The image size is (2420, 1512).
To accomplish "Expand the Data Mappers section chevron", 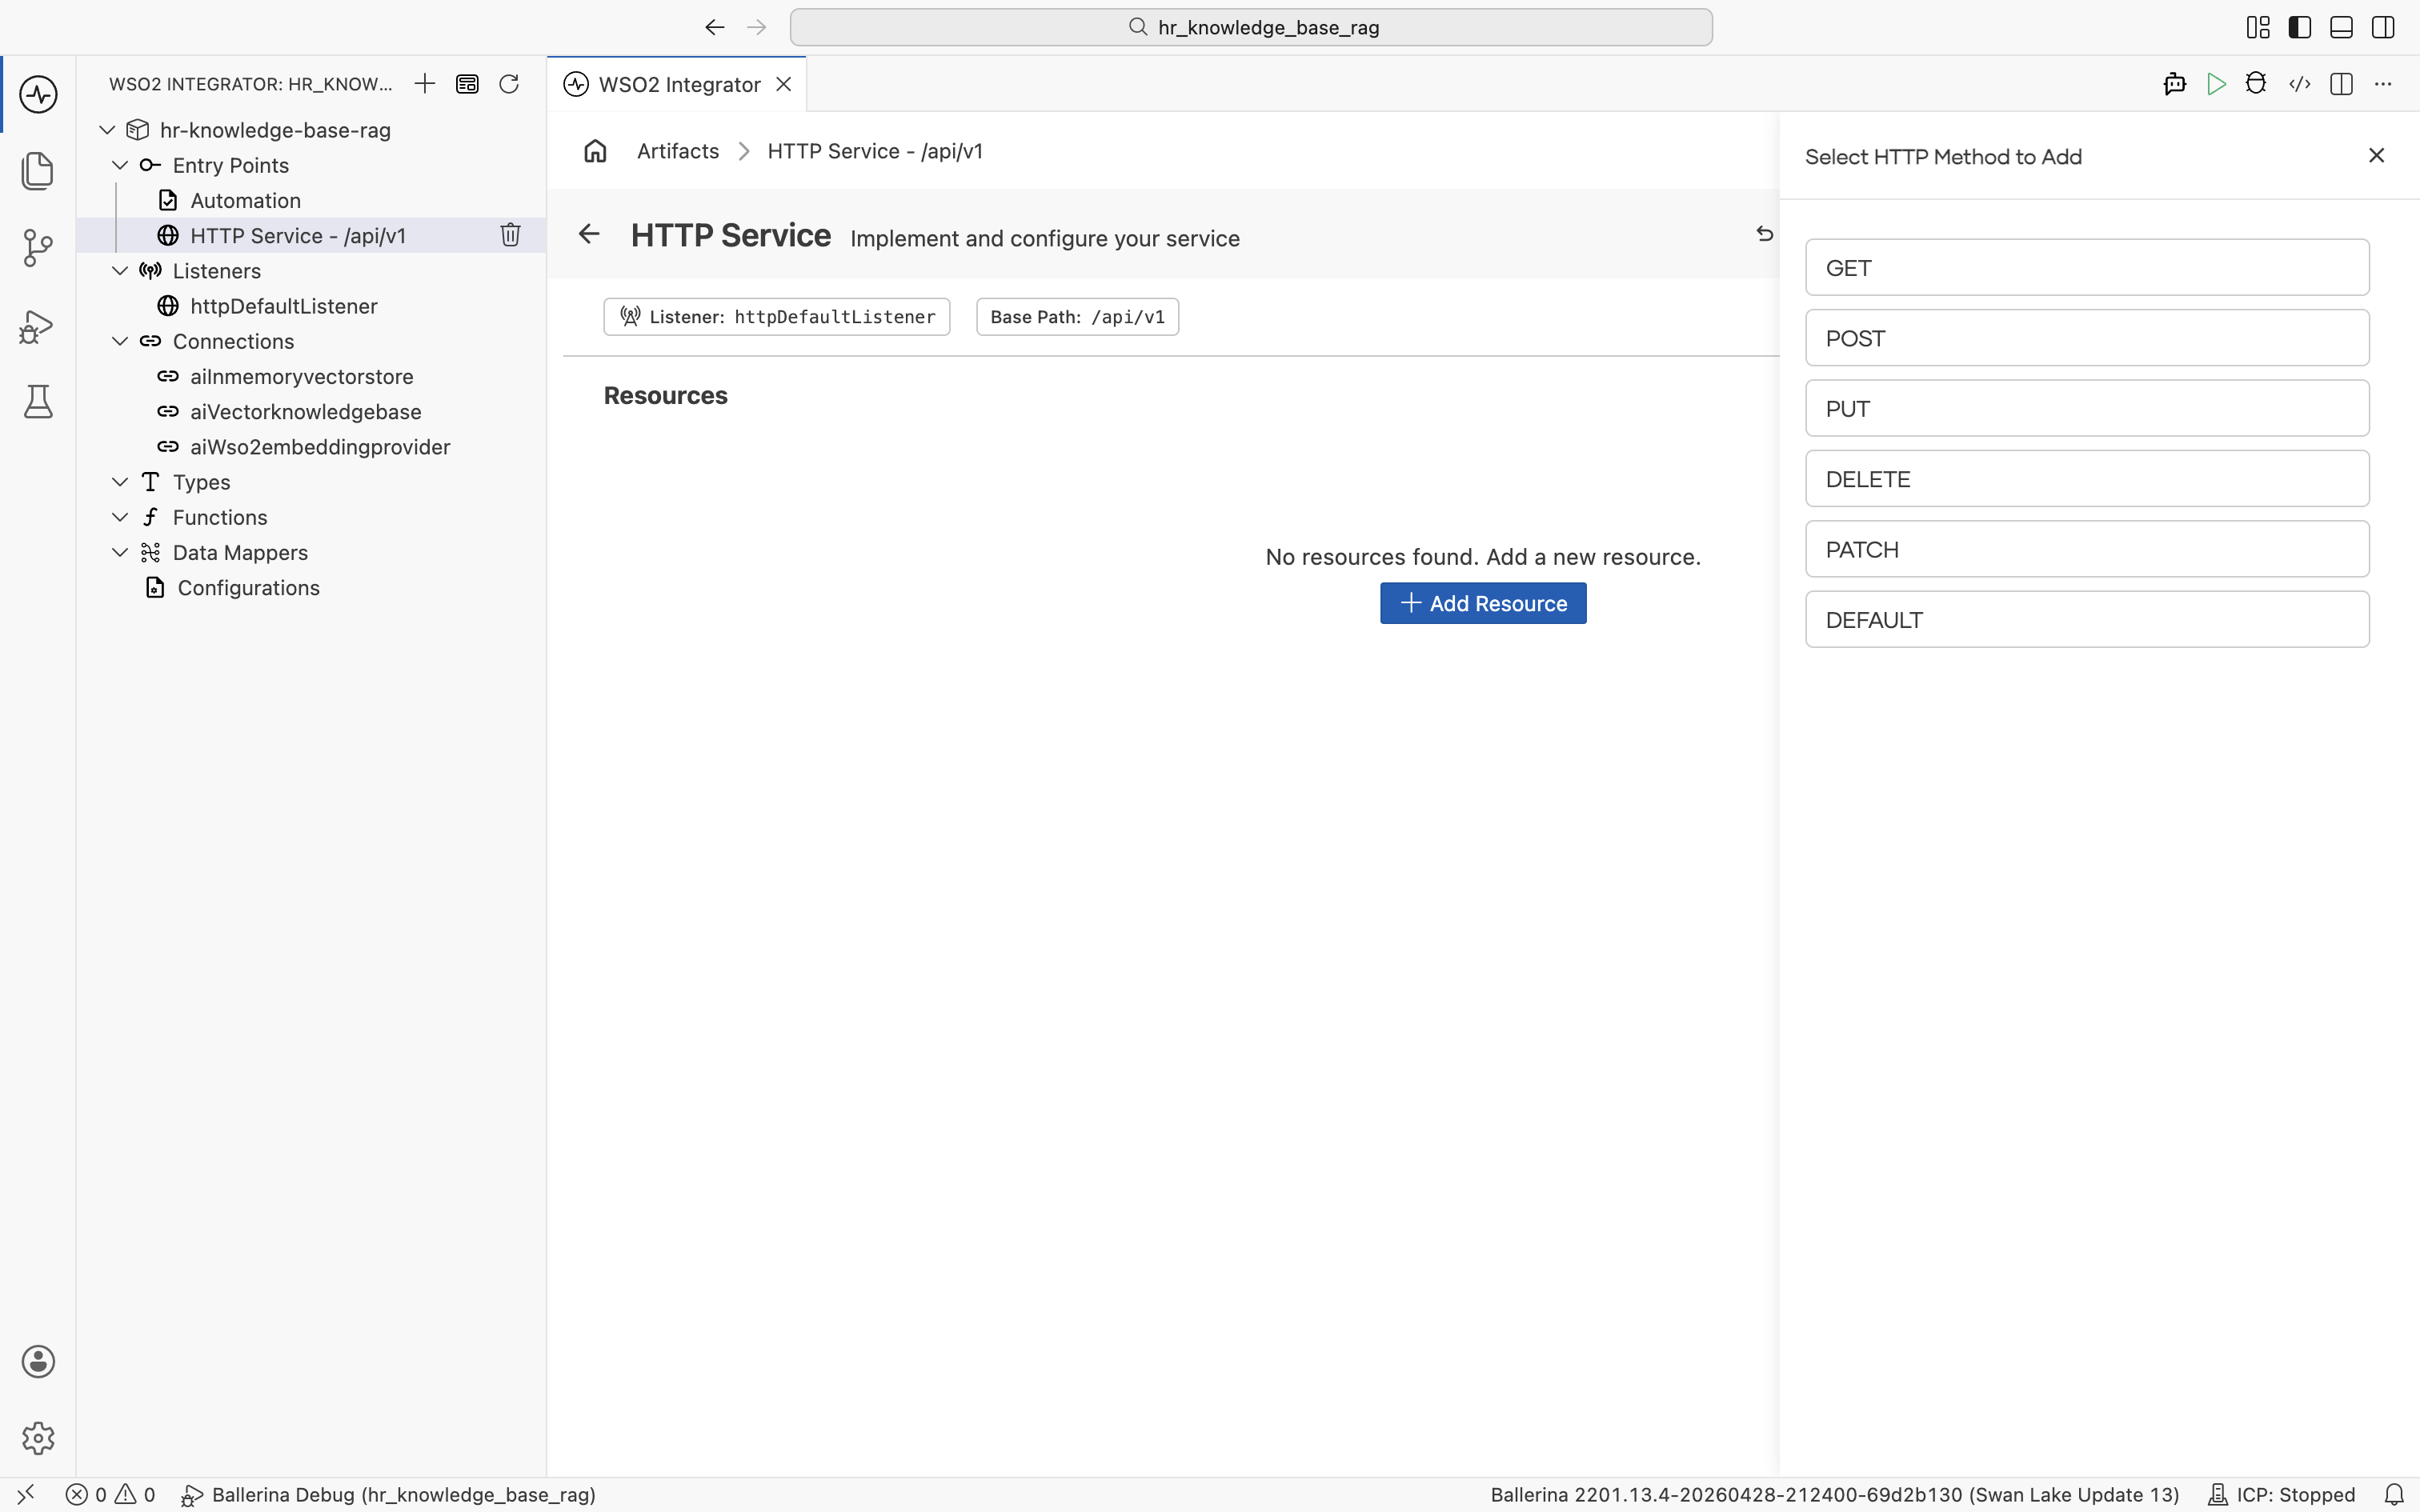I will [x=120, y=552].
